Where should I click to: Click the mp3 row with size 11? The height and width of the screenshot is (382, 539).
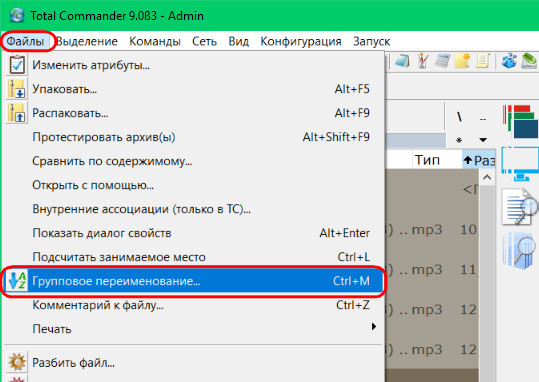tap(432, 270)
